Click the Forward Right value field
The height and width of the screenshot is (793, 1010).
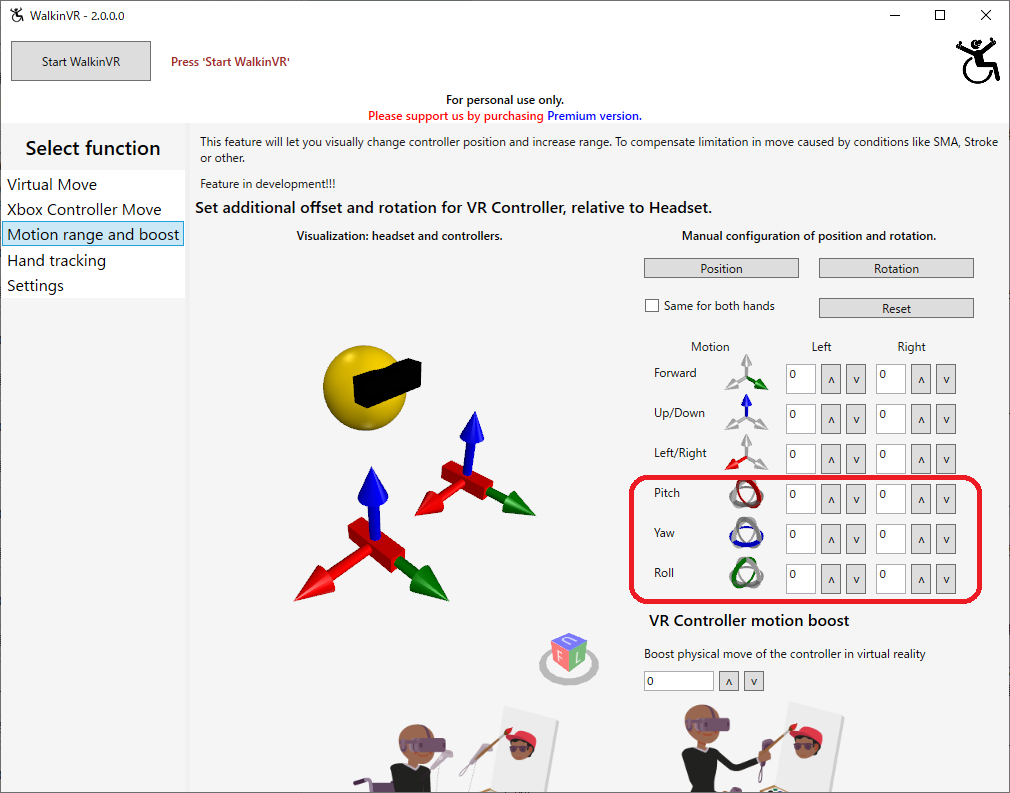(x=891, y=379)
